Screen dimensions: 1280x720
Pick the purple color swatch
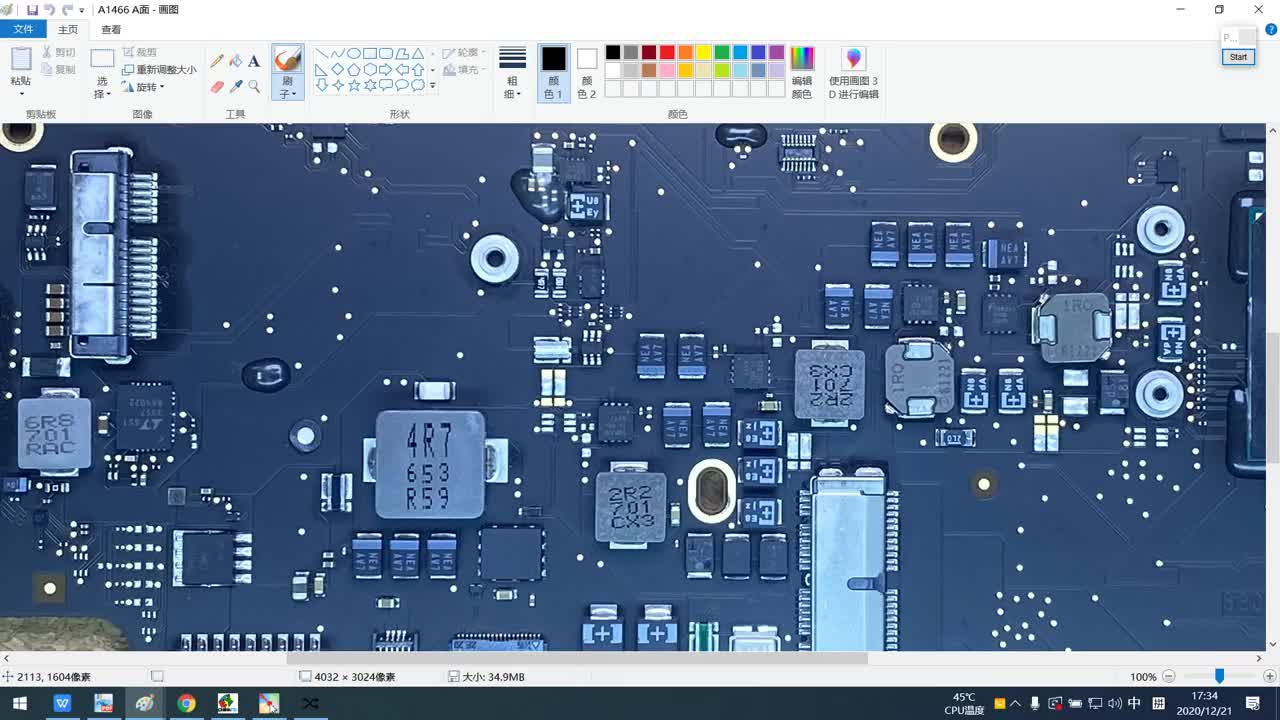coord(776,52)
